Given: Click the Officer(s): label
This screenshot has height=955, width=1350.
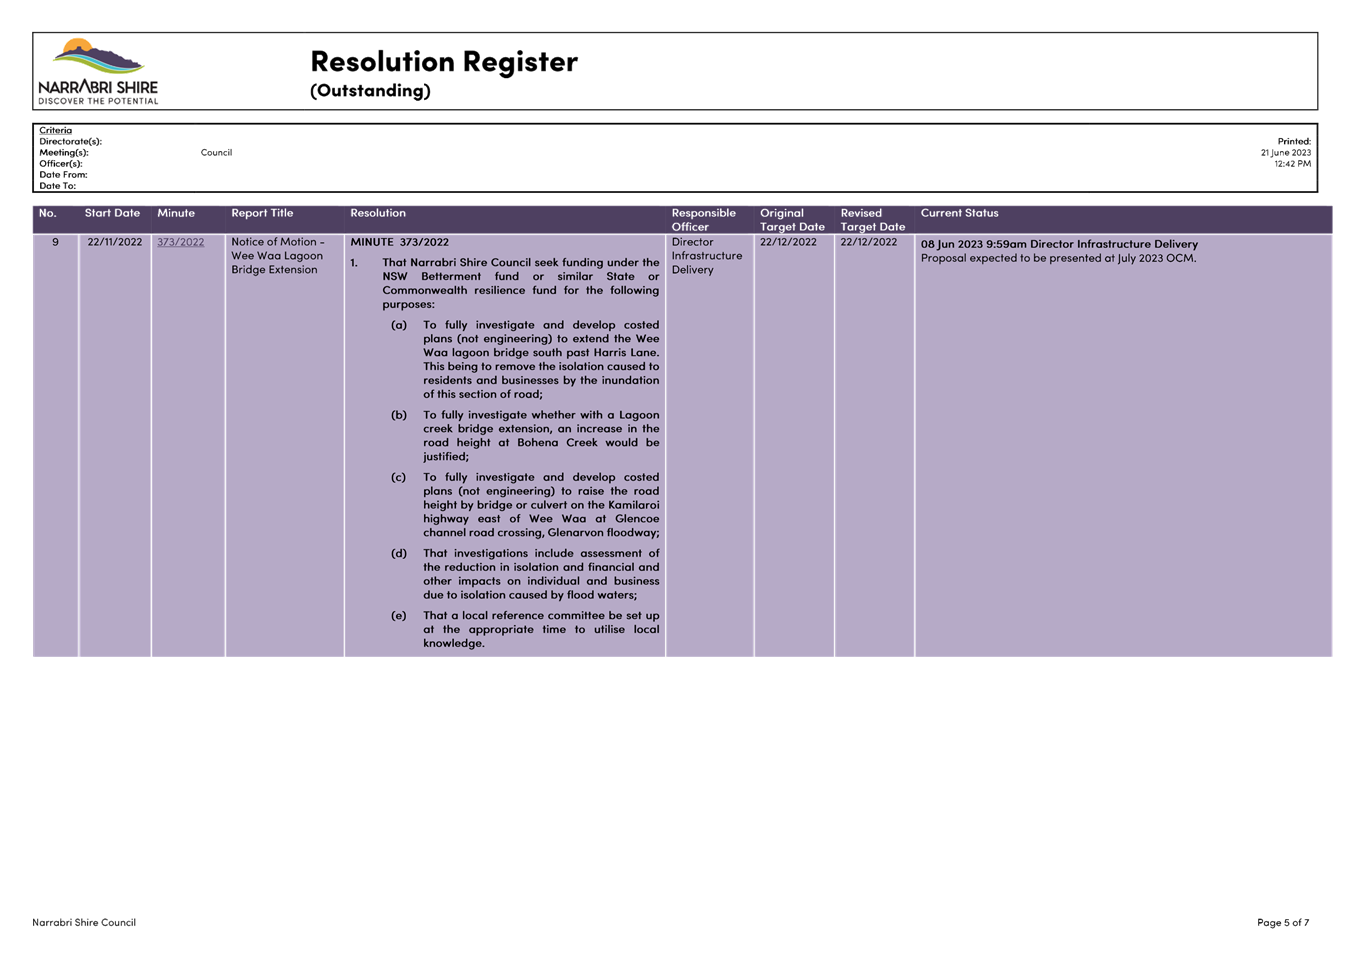Looking at the screenshot, I should 60,163.
